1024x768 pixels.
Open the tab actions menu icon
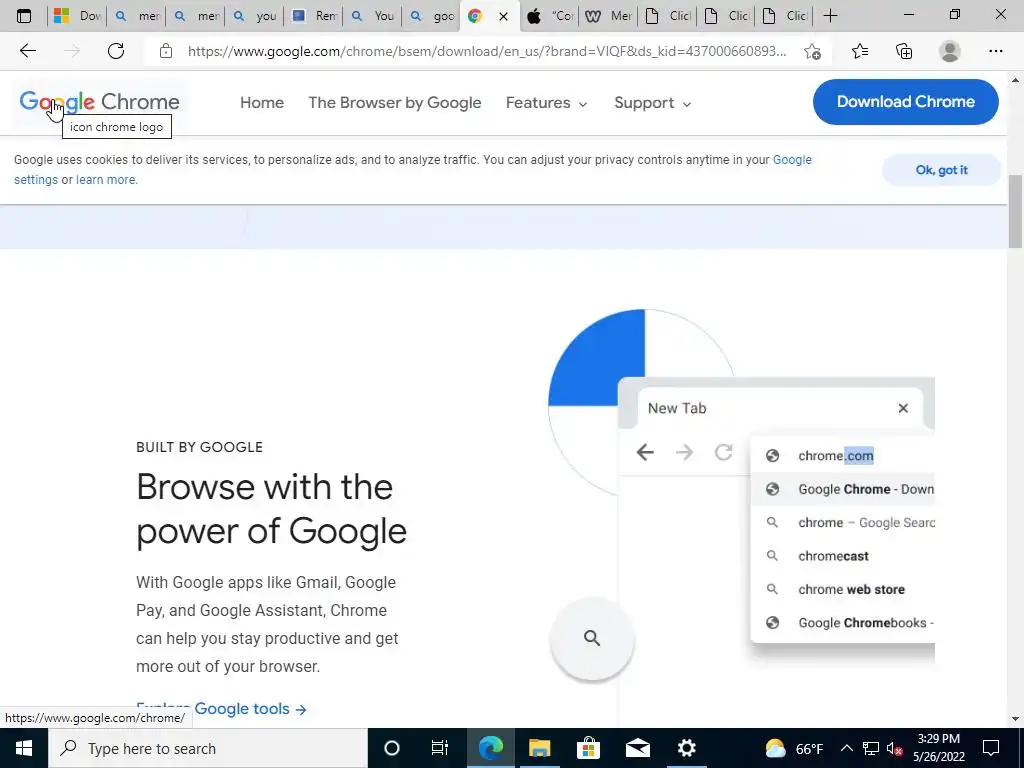24,16
